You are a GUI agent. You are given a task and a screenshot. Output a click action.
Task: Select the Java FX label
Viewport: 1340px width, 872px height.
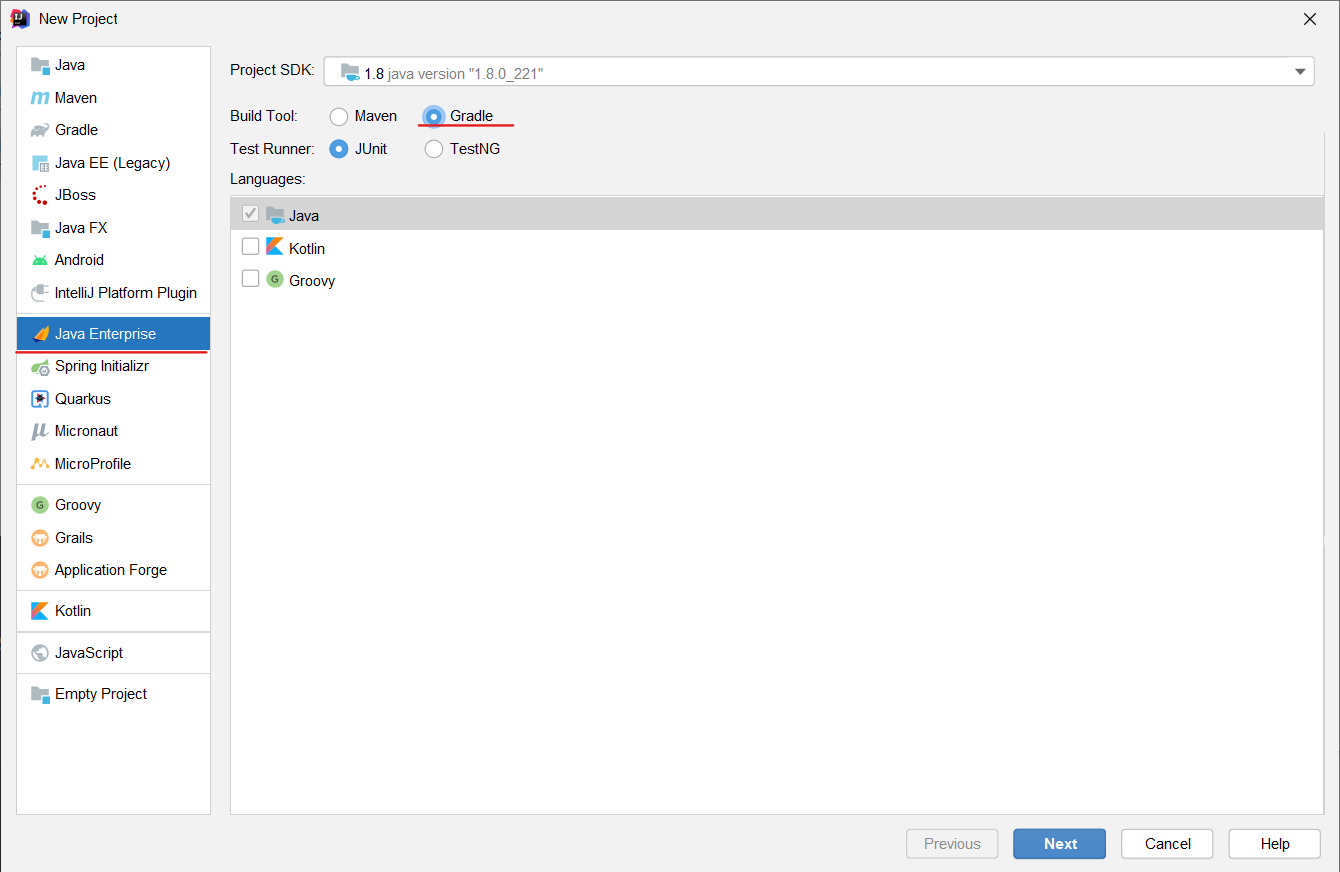(81, 228)
